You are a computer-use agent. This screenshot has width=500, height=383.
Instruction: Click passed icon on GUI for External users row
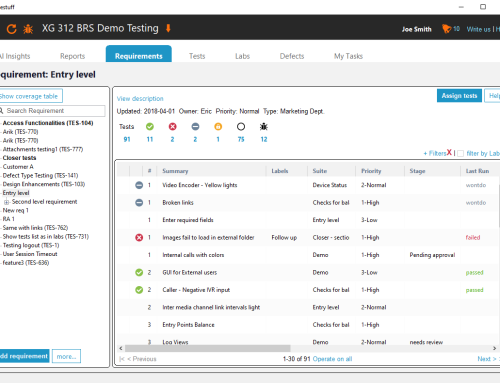(x=139, y=273)
